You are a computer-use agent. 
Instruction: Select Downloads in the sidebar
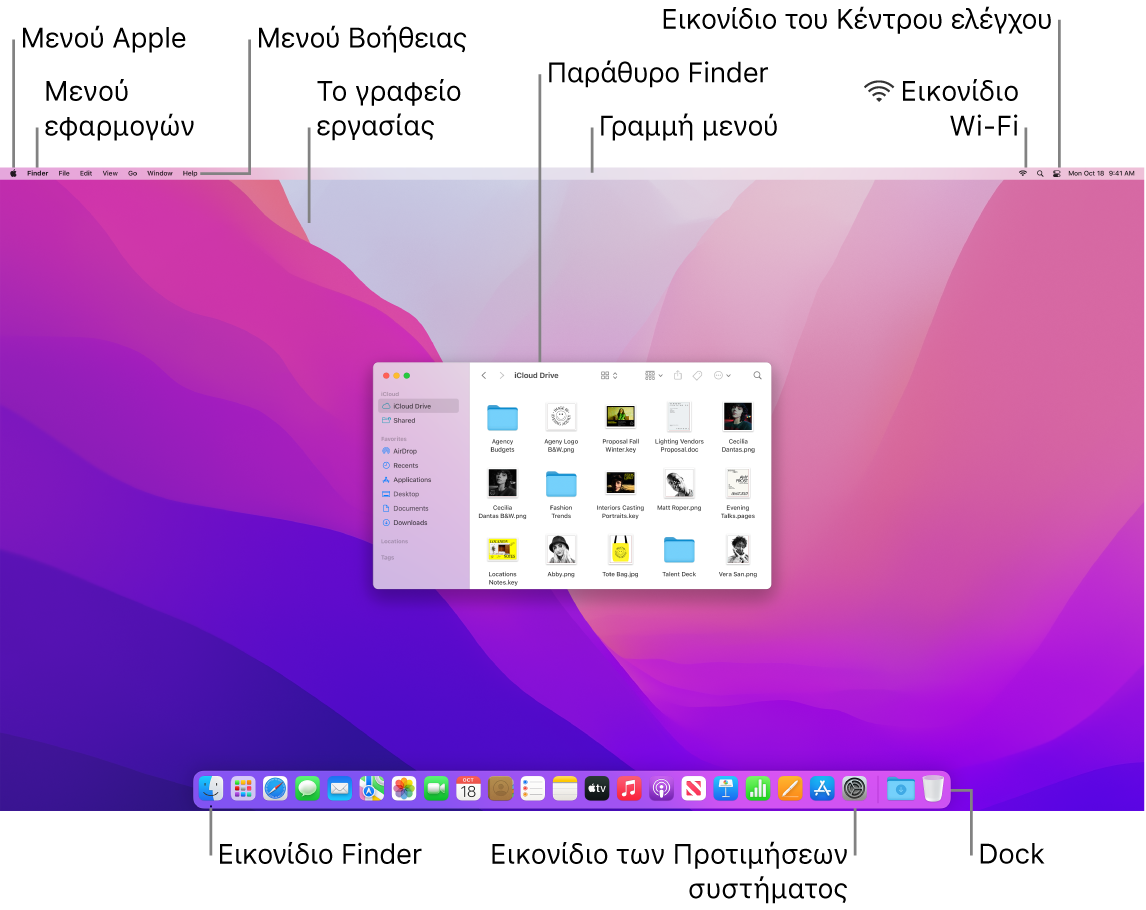[x=406, y=522]
